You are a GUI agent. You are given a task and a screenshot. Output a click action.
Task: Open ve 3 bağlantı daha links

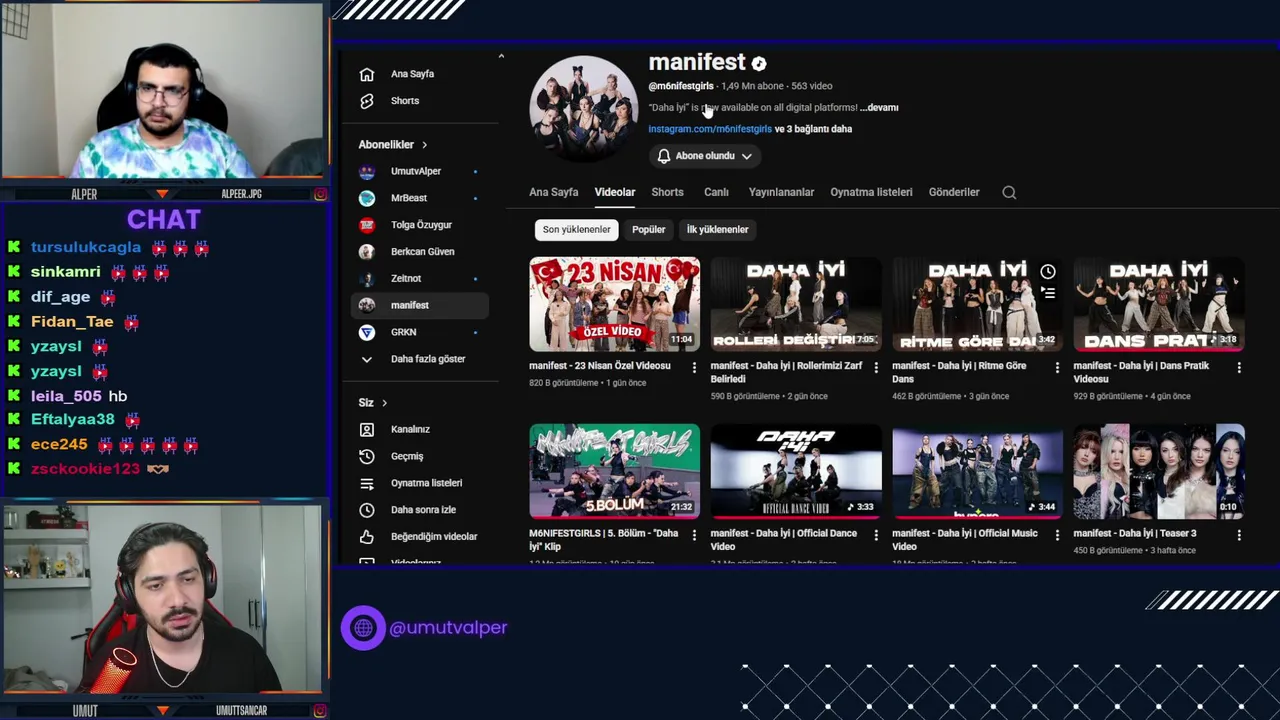(x=813, y=129)
